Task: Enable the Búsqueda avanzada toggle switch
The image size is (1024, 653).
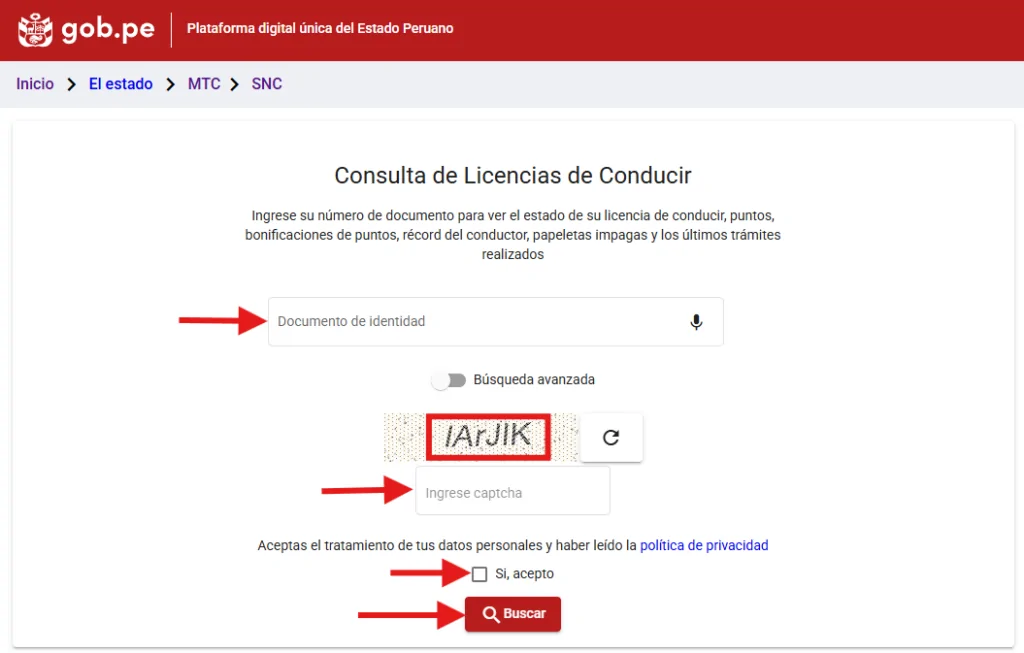Action: tap(448, 380)
